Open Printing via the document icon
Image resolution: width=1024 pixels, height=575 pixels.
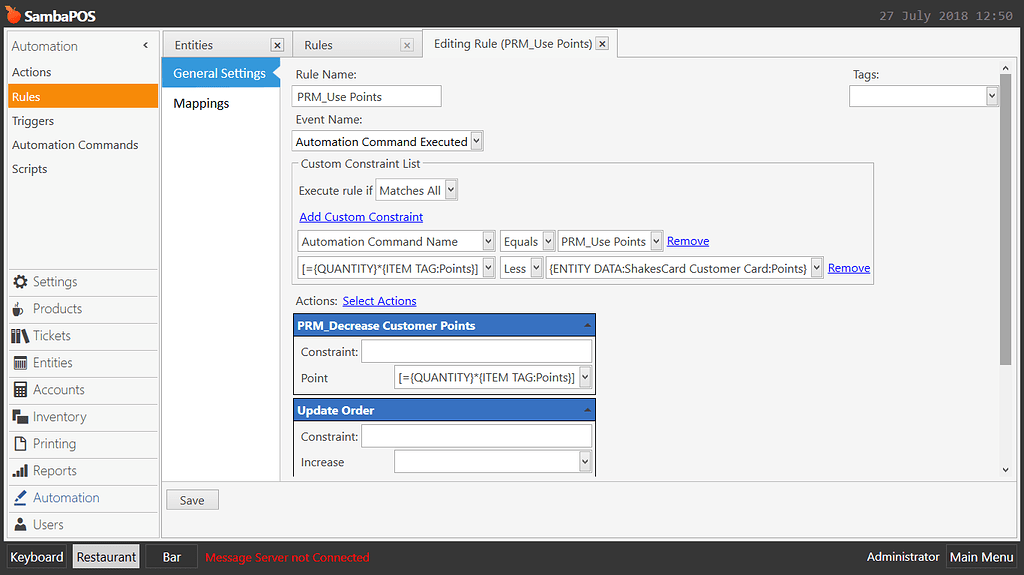20,444
